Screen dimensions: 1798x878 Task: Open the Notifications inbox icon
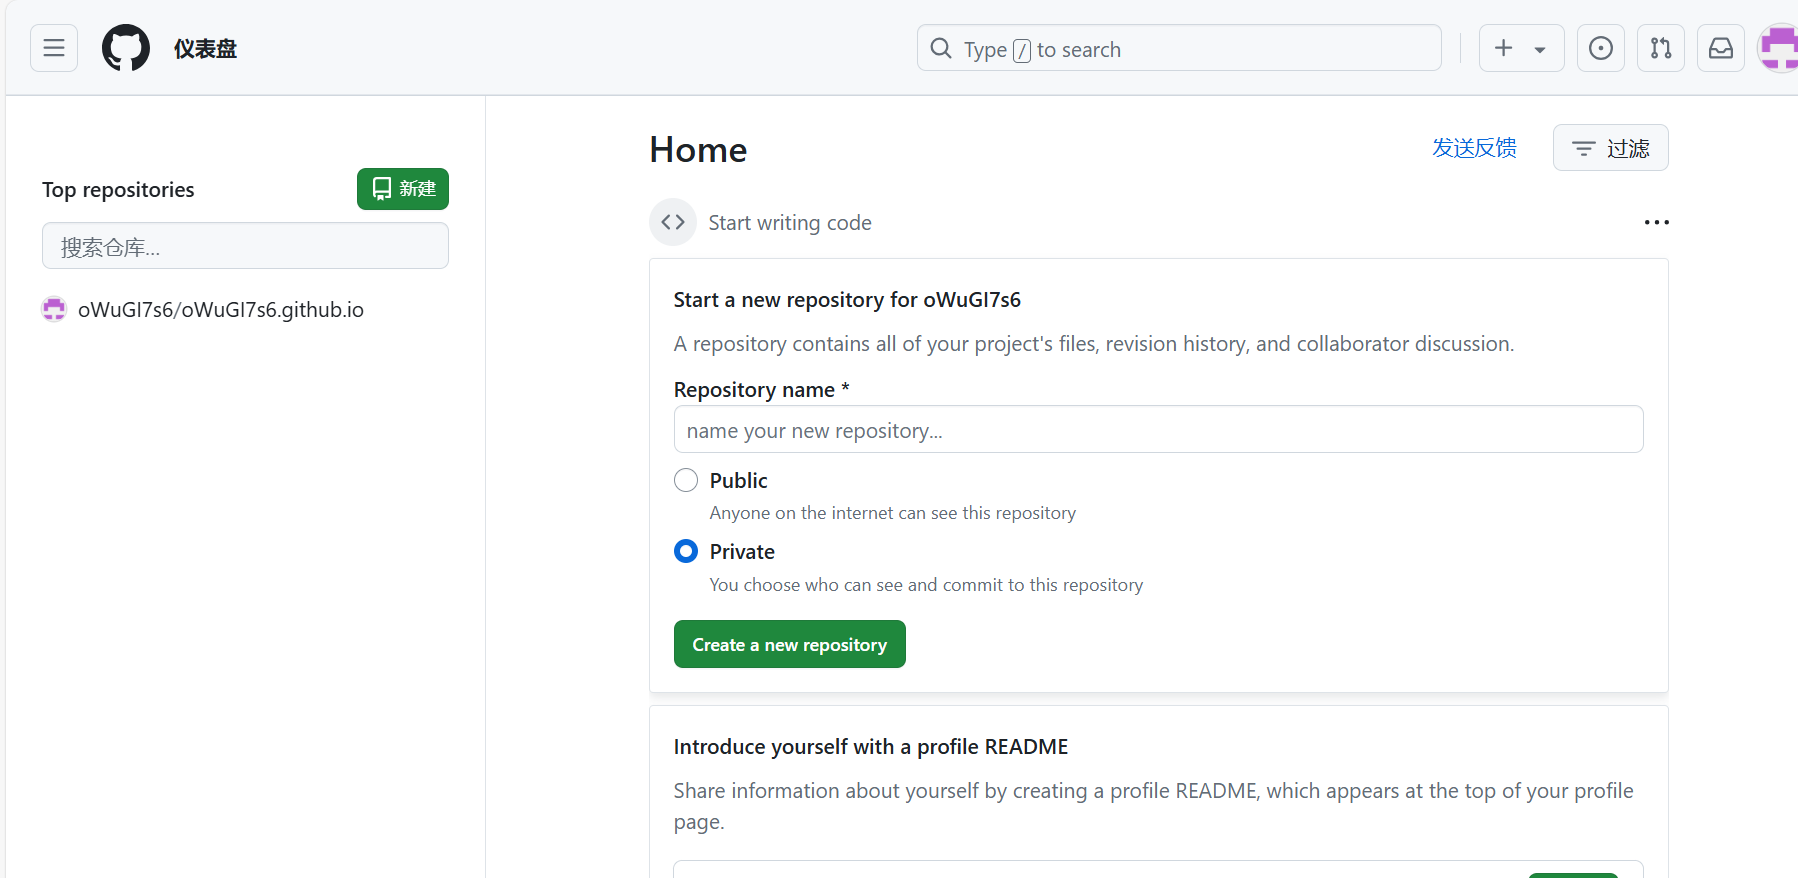pyautogui.click(x=1721, y=48)
